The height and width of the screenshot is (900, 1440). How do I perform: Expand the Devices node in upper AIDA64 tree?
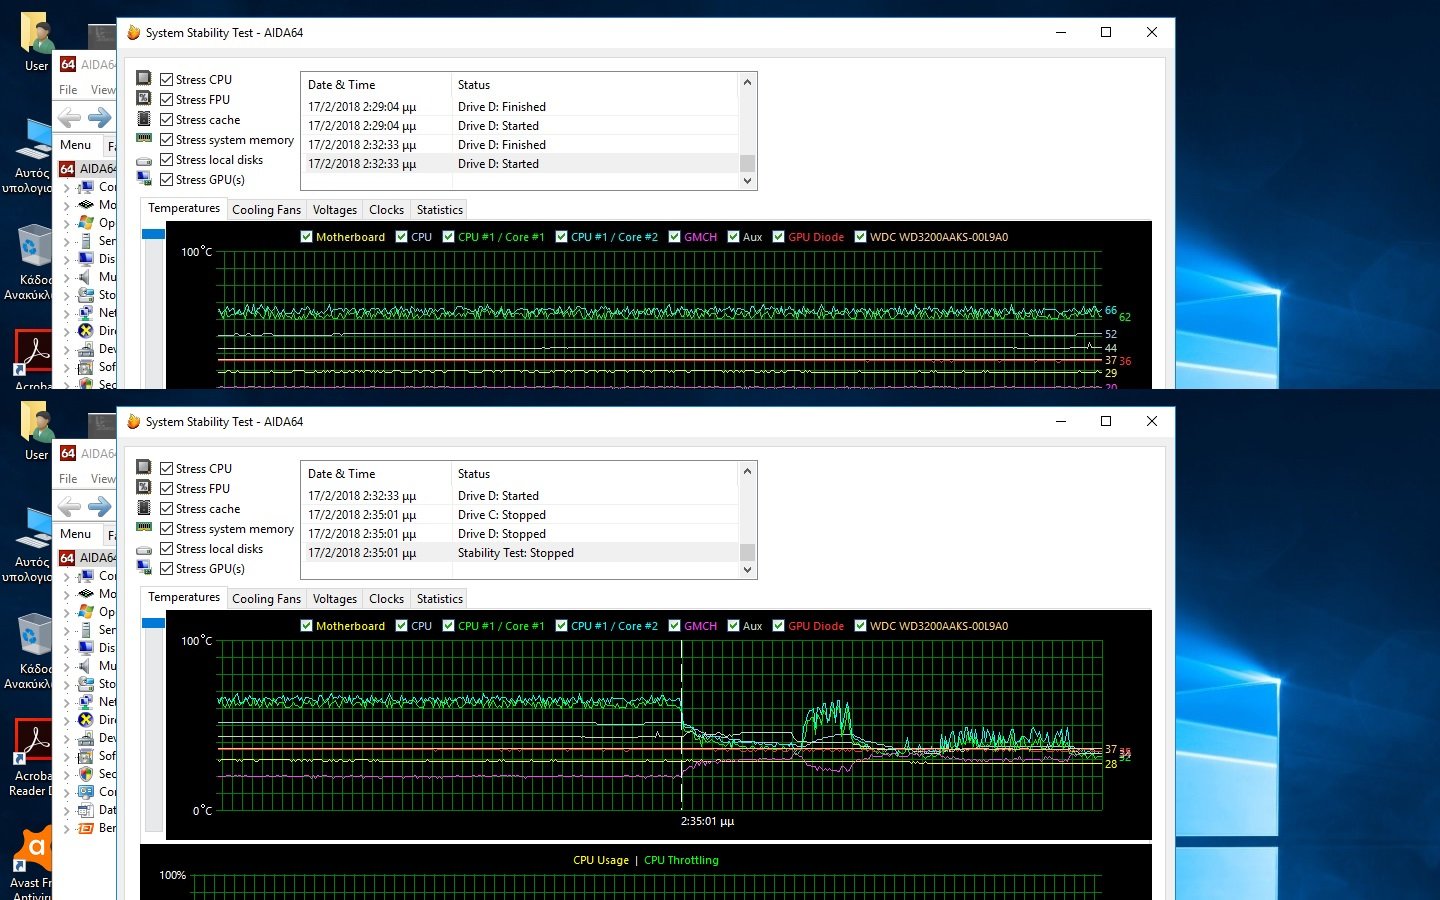[x=67, y=349]
